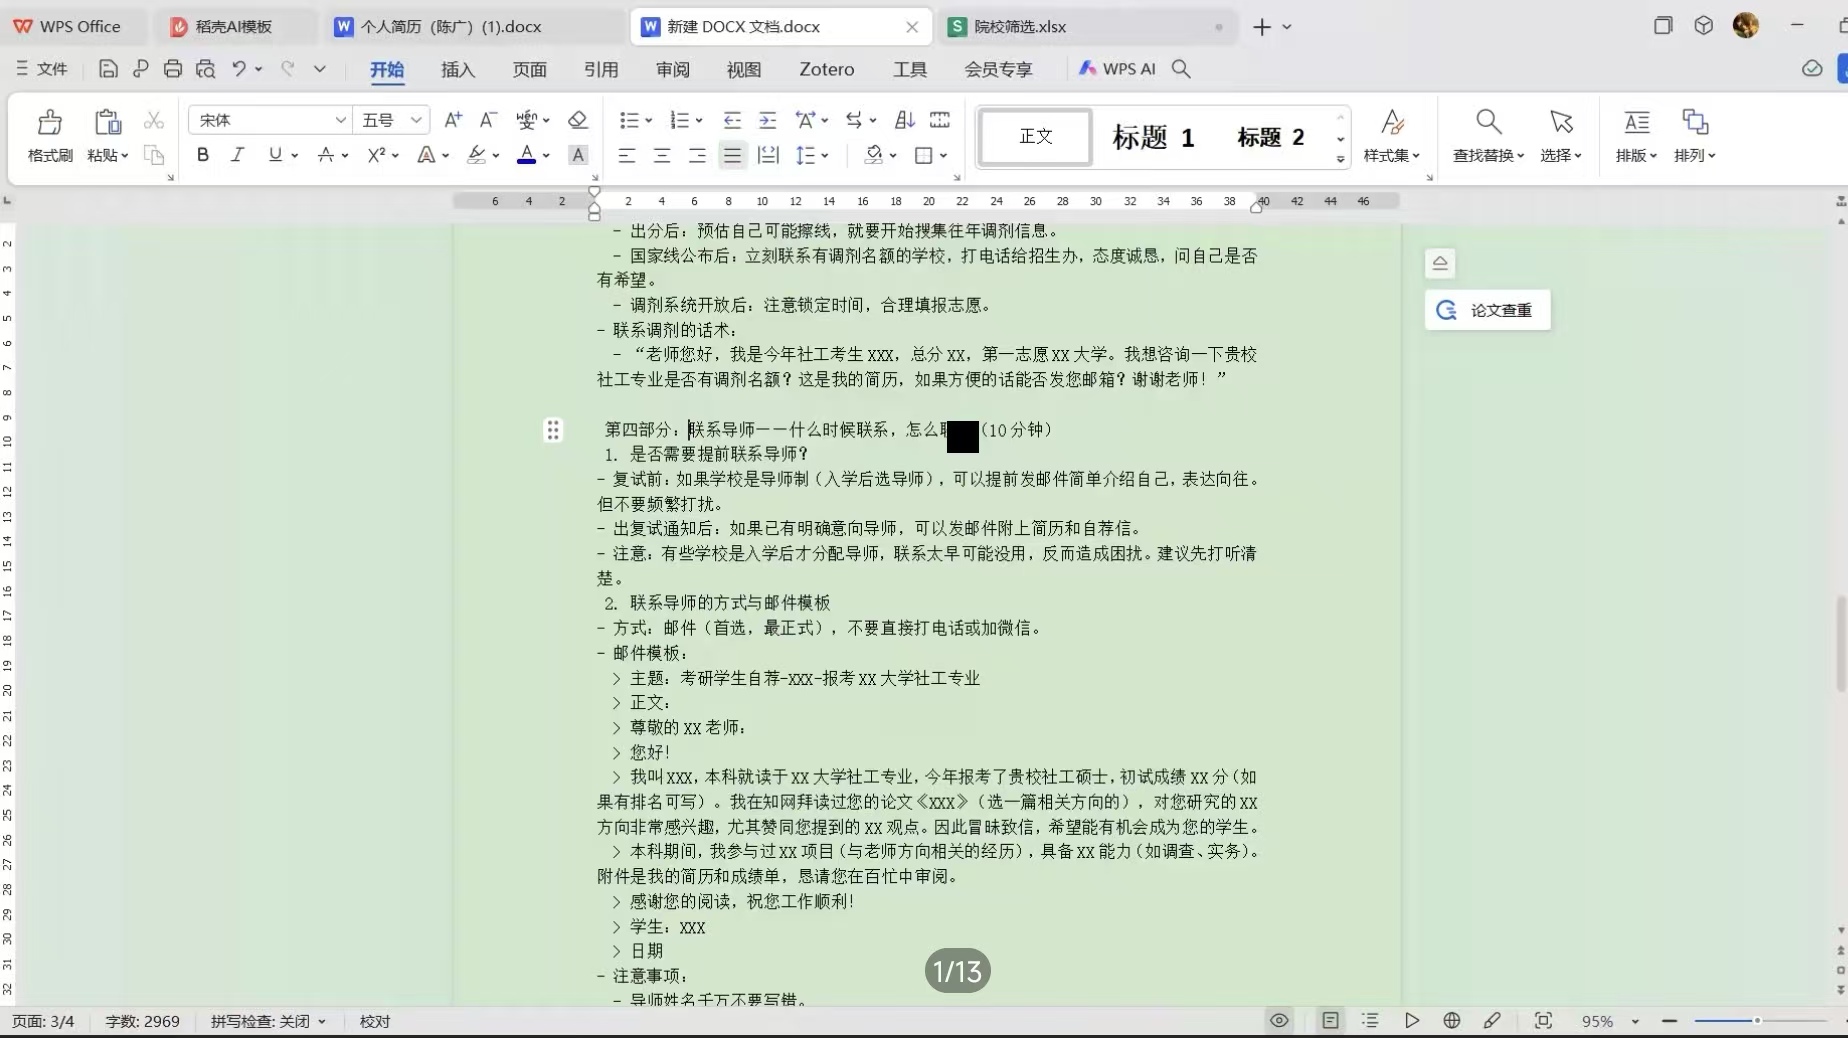1848x1038 pixels.
Task: Click the print icon in quick toolbar
Action: click(x=173, y=69)
